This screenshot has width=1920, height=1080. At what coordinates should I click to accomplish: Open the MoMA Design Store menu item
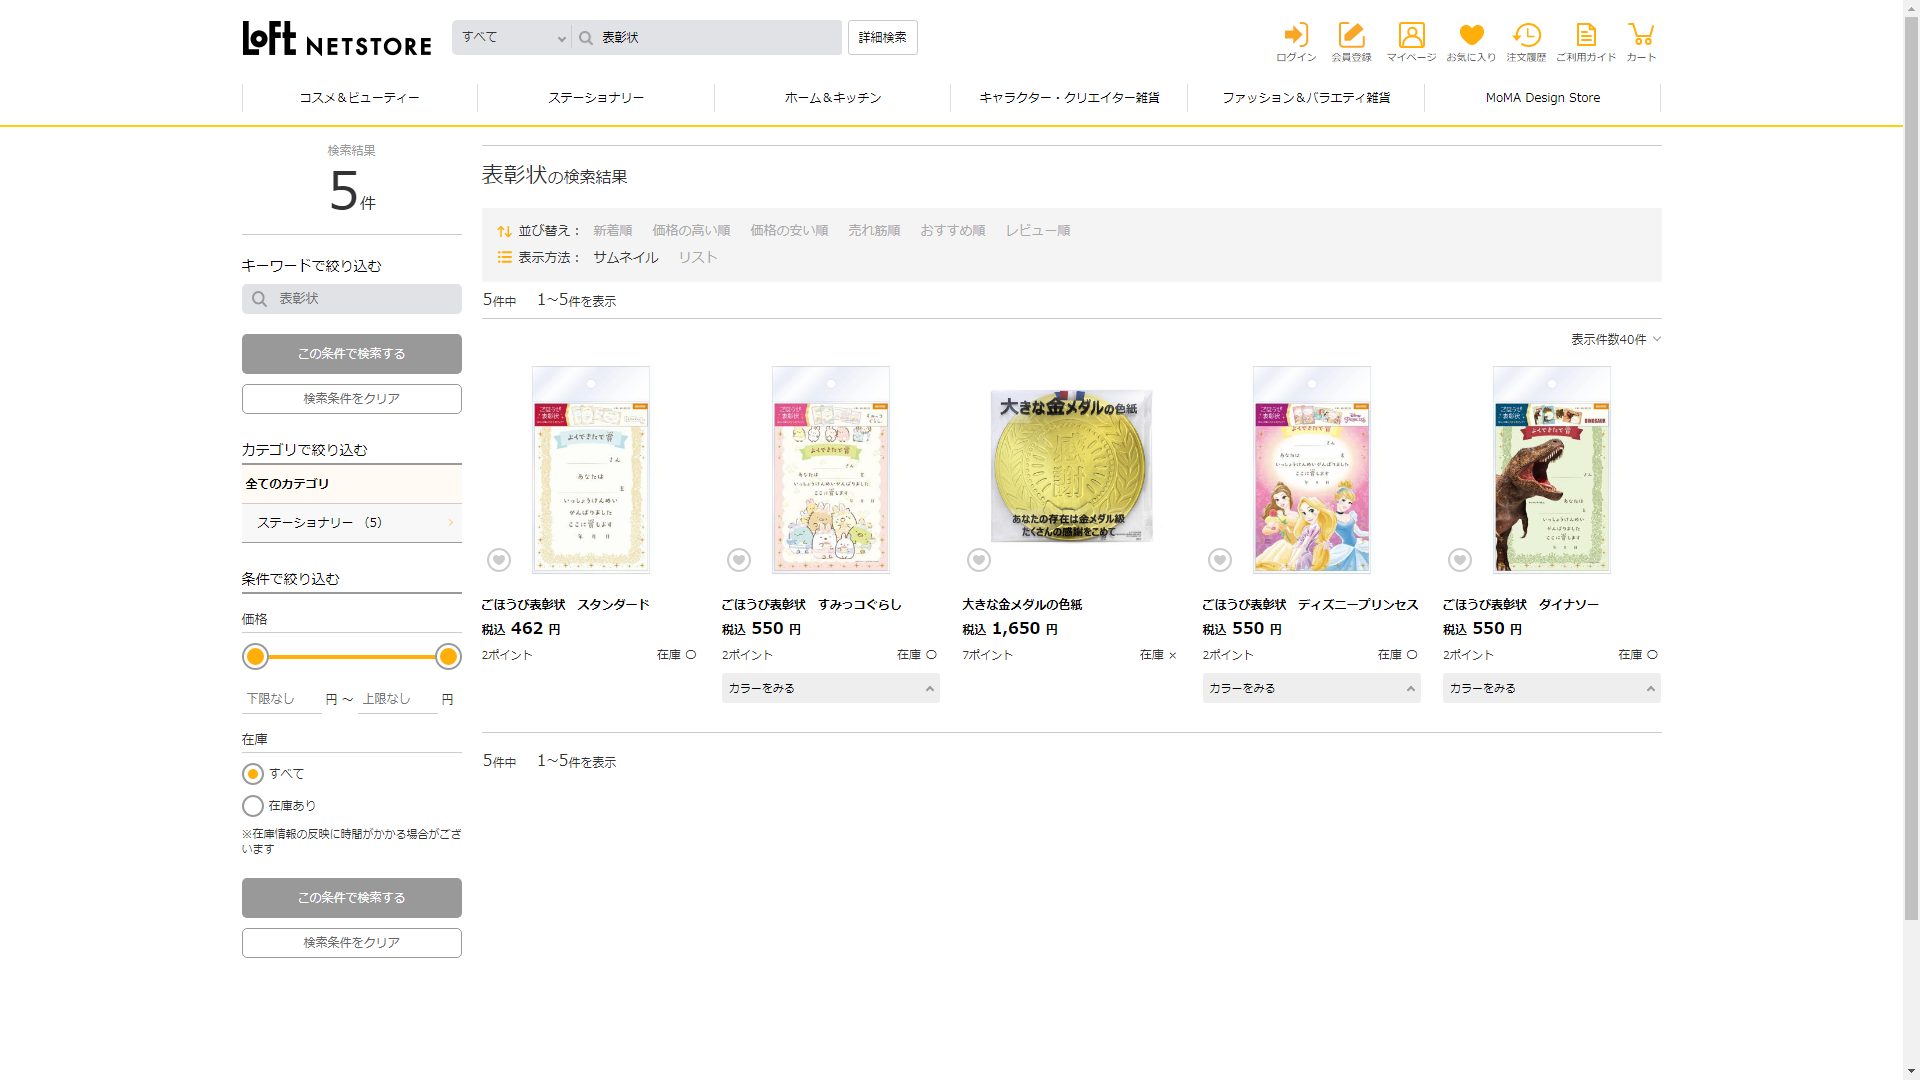click(1542, 98)
